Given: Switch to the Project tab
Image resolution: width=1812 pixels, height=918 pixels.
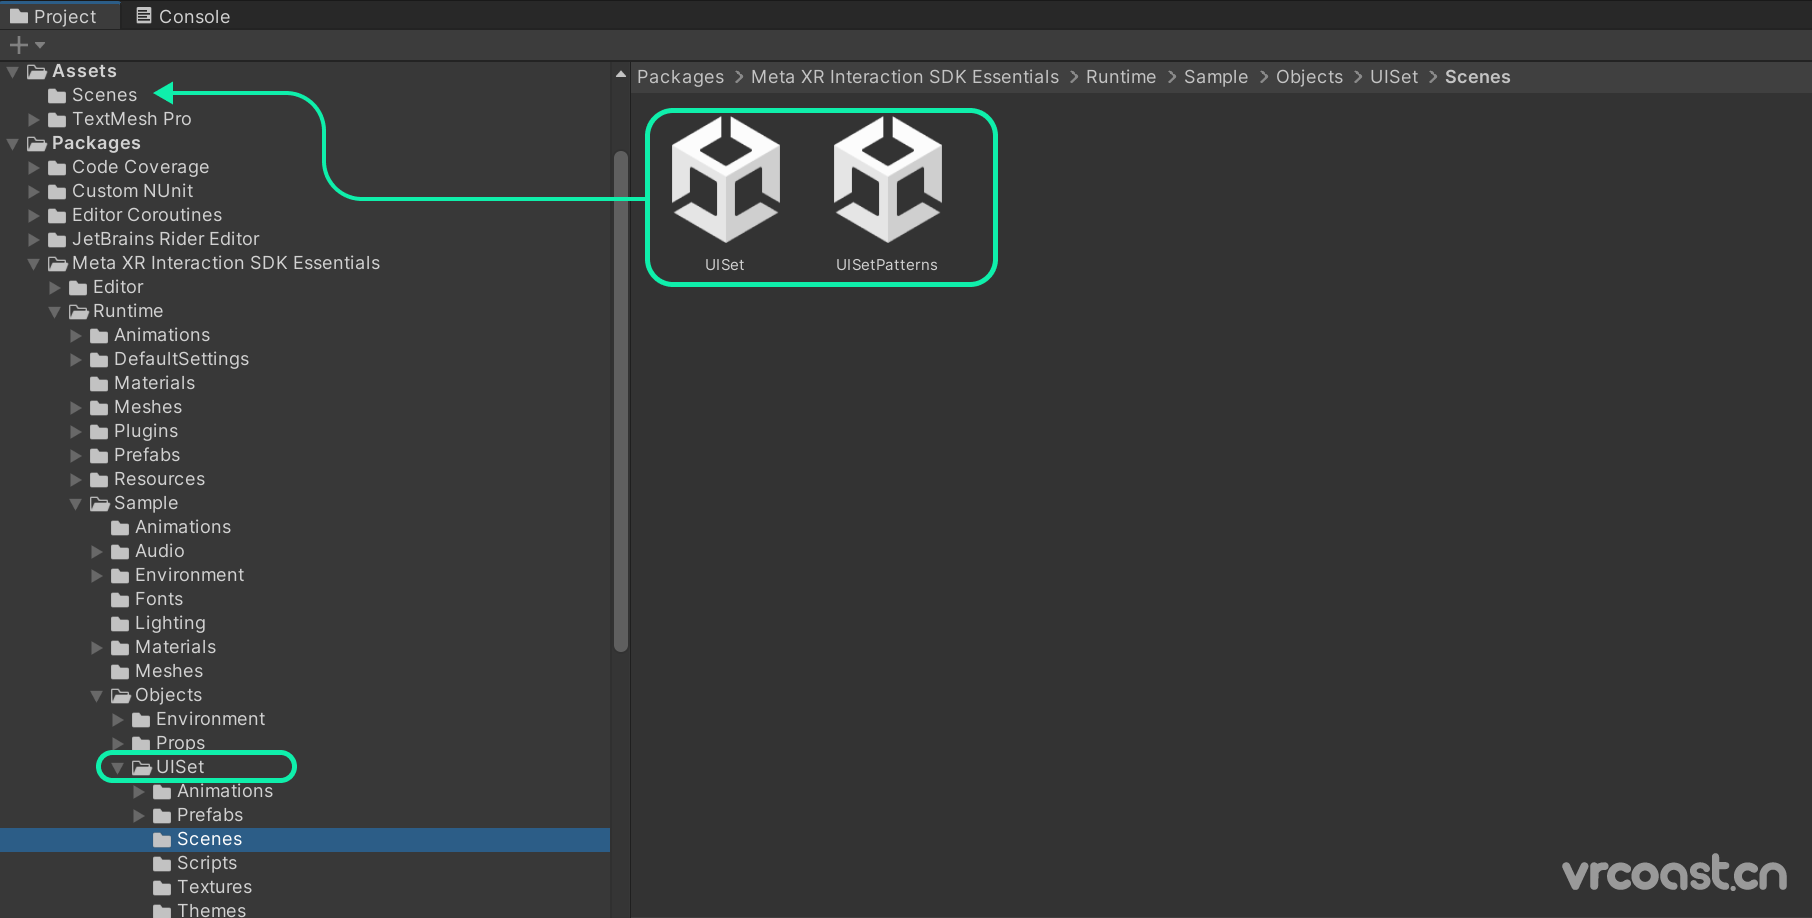Looking at the screenshot, I should coord(54,16).
